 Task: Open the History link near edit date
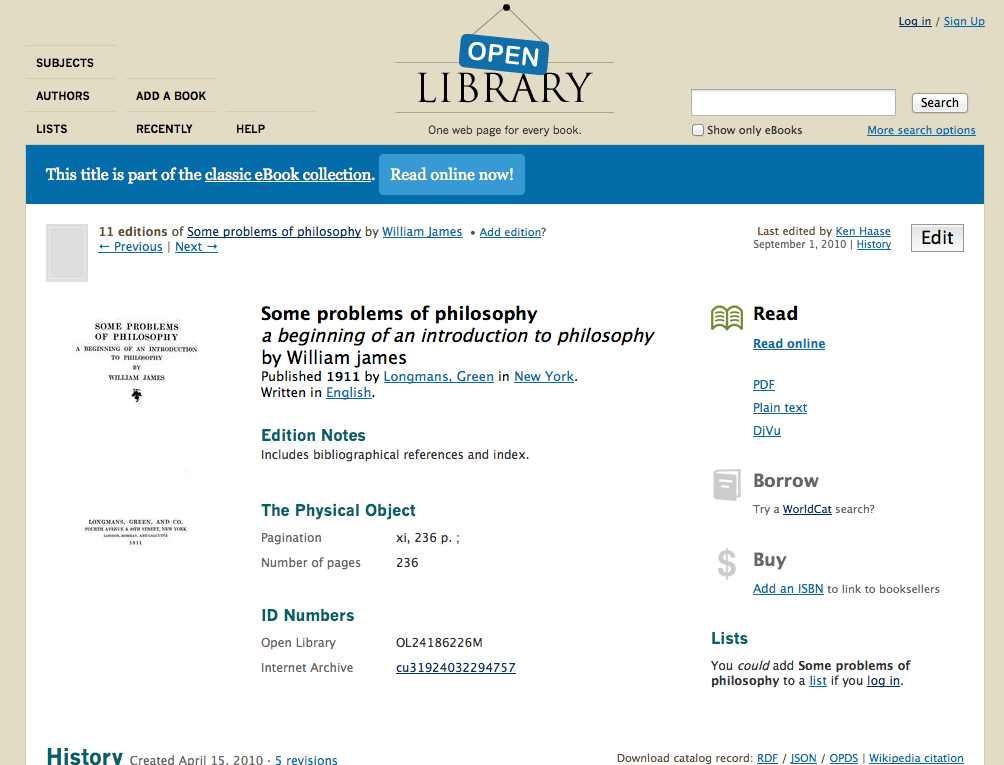[873, 245]
